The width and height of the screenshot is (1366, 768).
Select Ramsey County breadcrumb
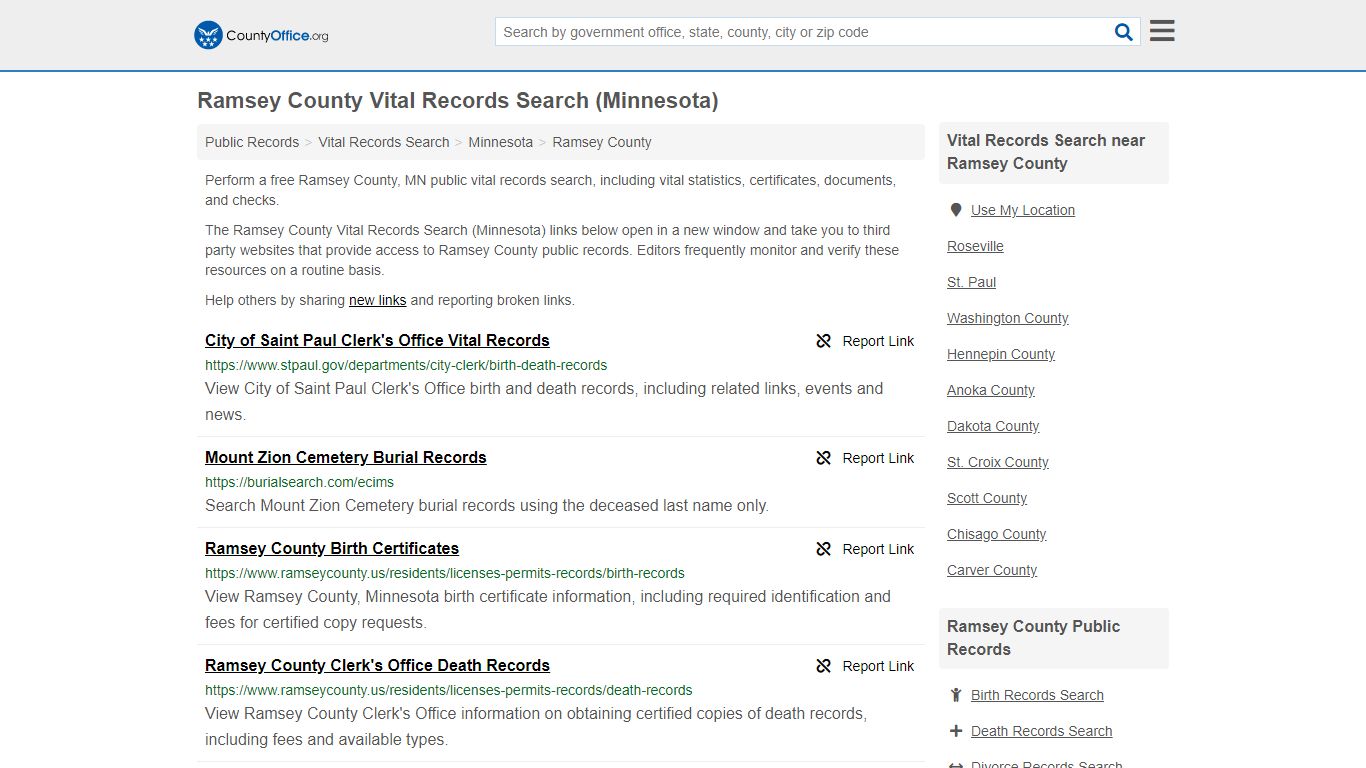coord(602,142)
